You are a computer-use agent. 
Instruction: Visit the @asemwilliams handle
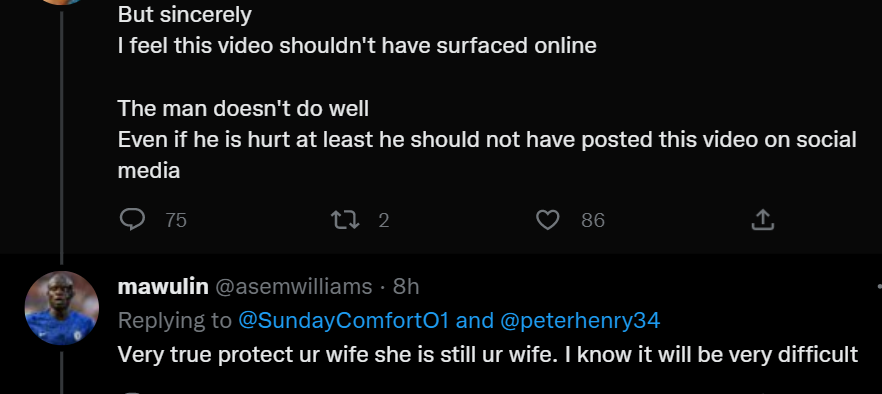294,287
